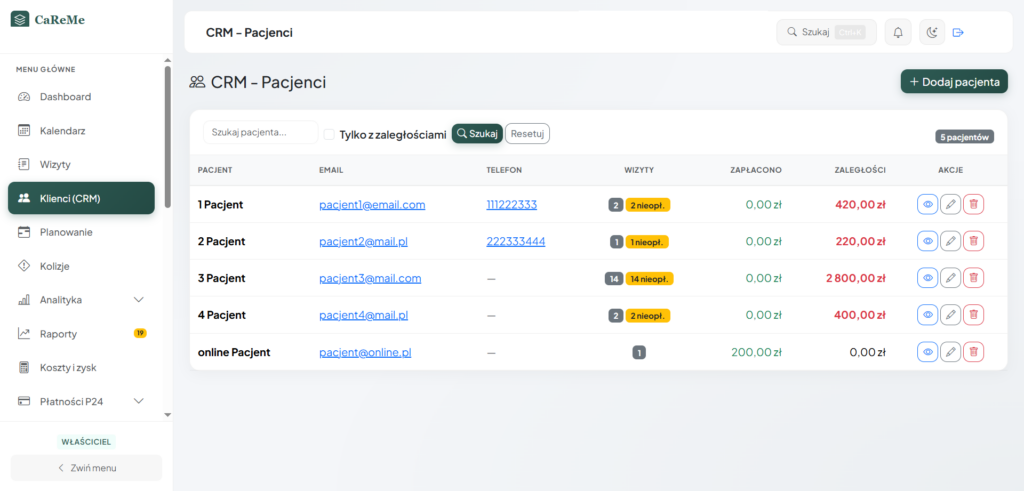Click the Resetuj button
This screenshot has height=491, width=1024.
pos(528,133)
